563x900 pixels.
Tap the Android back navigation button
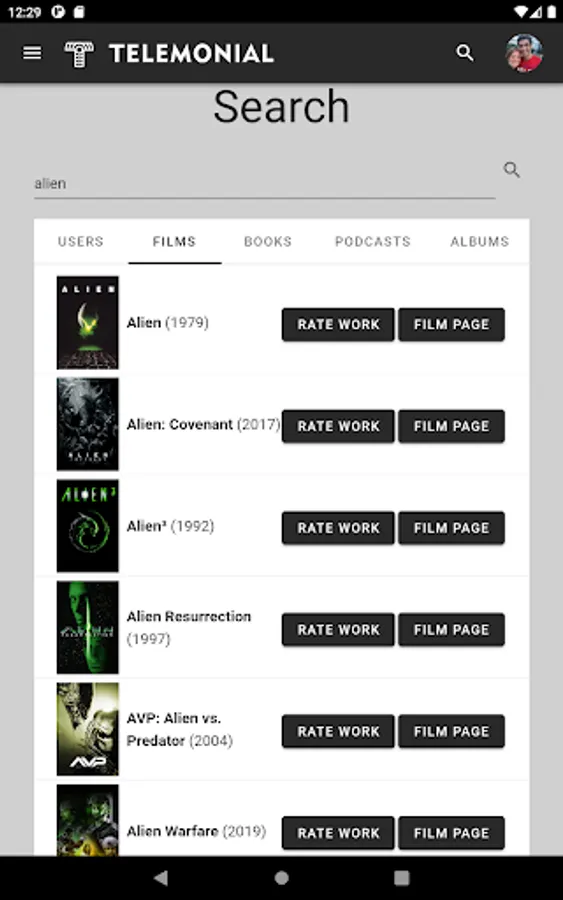[161, 878]
